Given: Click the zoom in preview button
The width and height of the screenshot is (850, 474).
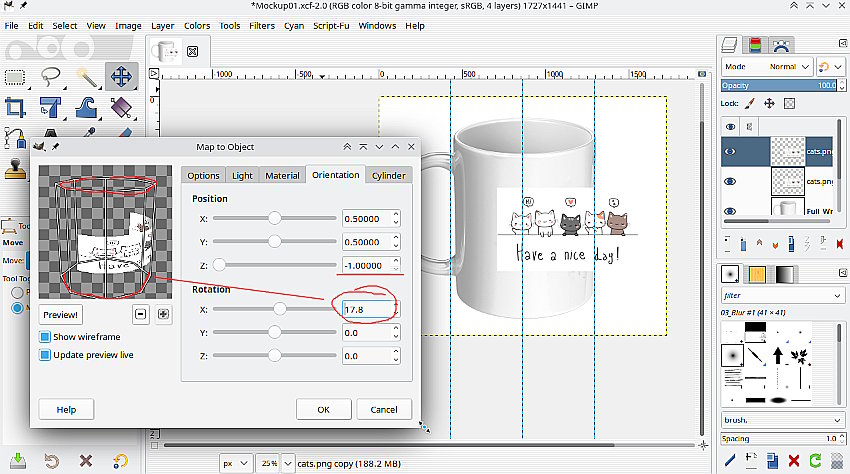Looking at the screenshot, I should click(x=163, y=314).
